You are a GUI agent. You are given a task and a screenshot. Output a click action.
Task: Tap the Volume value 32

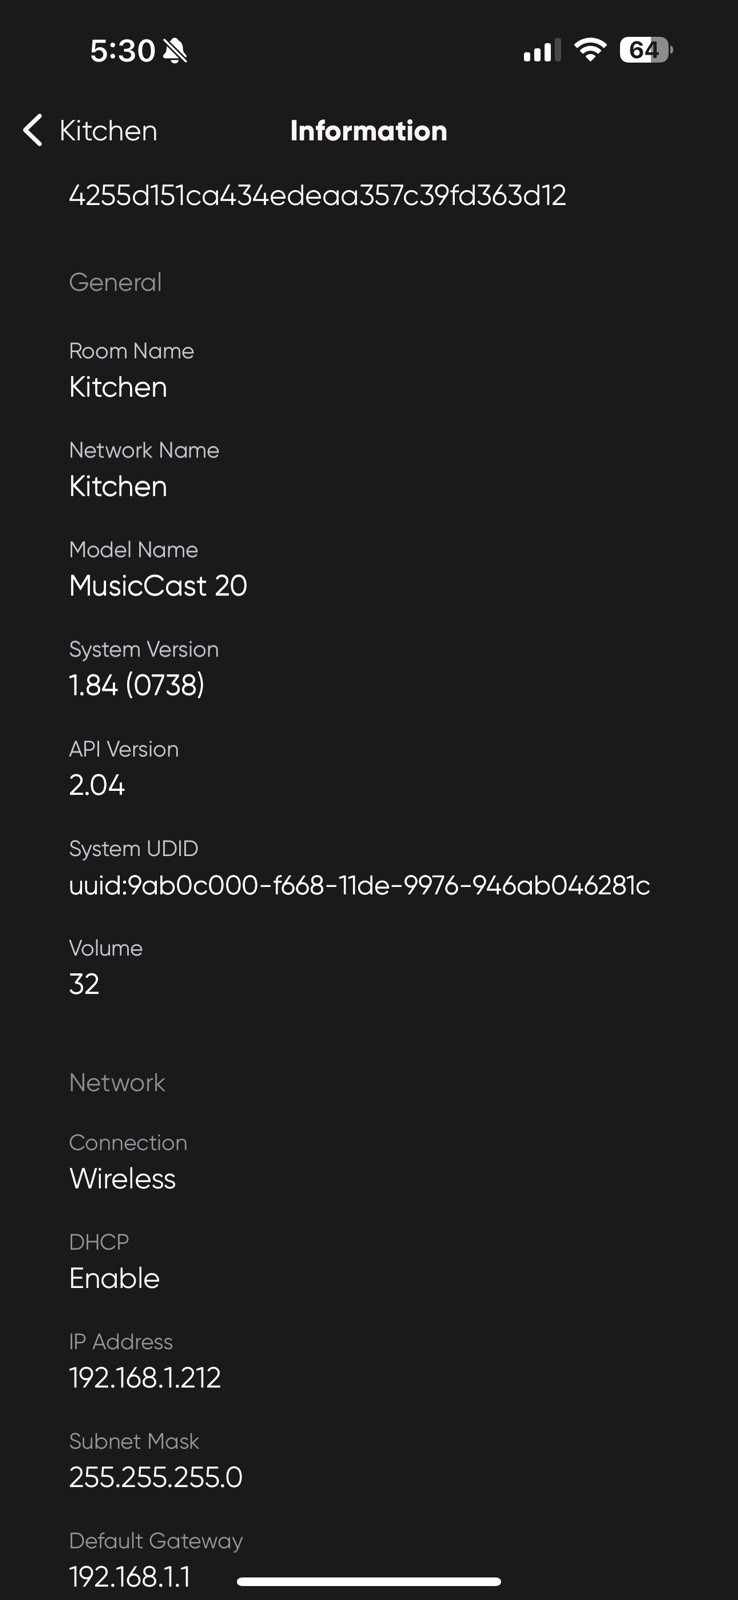(x=84, y=984)
